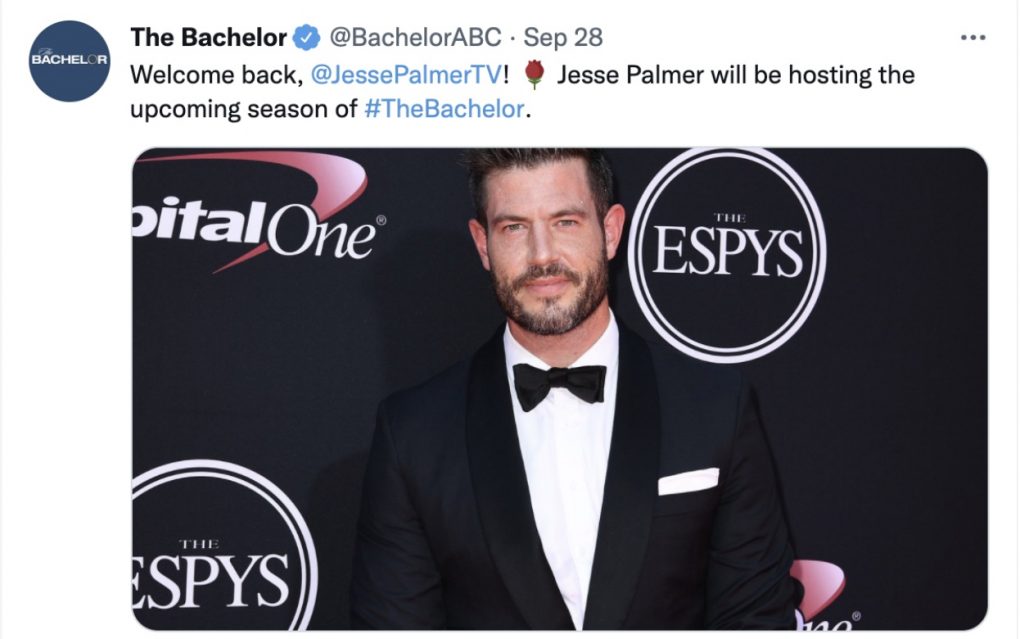Click the black bow tie in photo
The width and height of the screenshot is (1020, 639).
(559, 385)
